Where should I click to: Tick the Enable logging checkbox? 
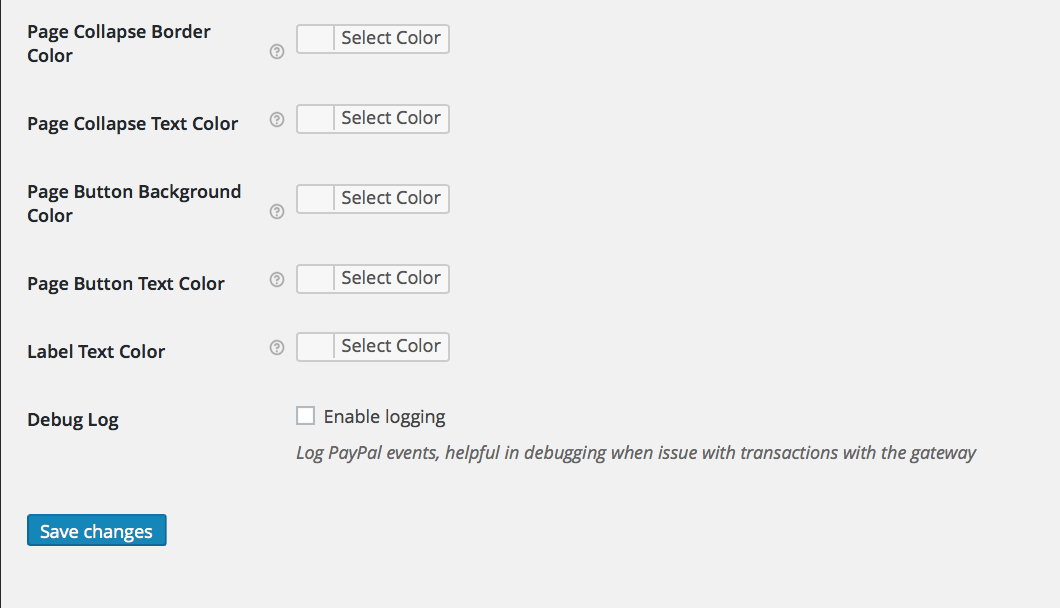(306, 416)
